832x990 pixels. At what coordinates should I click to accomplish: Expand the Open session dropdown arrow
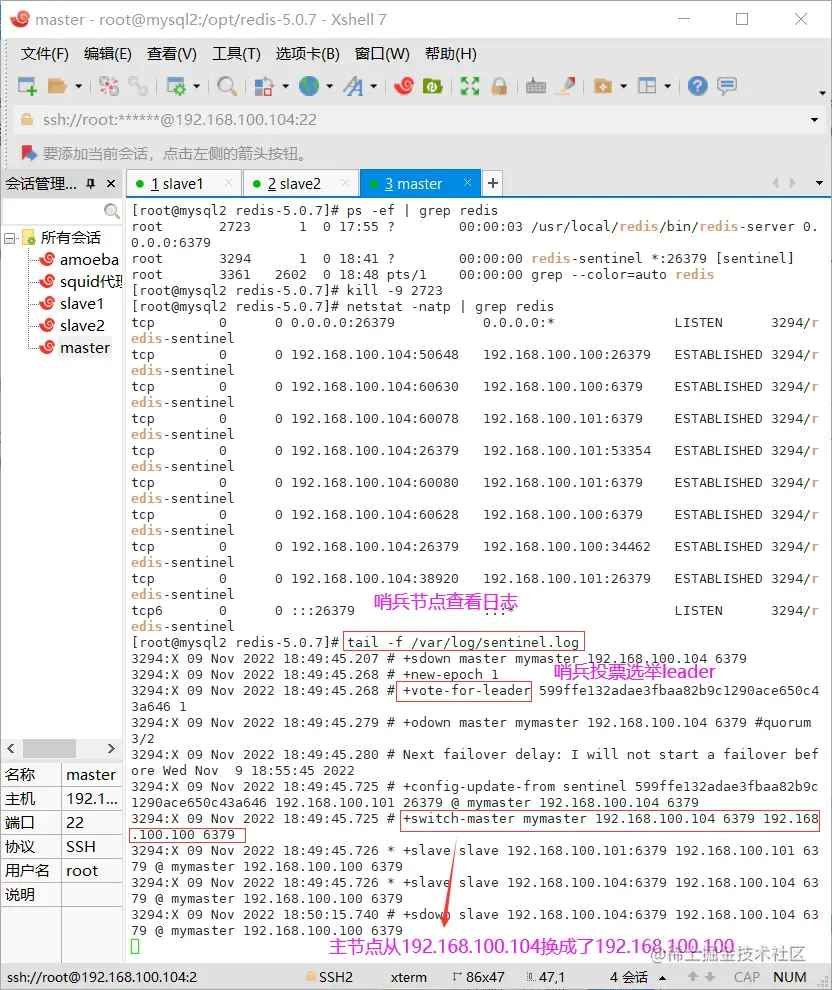point(78,86)
